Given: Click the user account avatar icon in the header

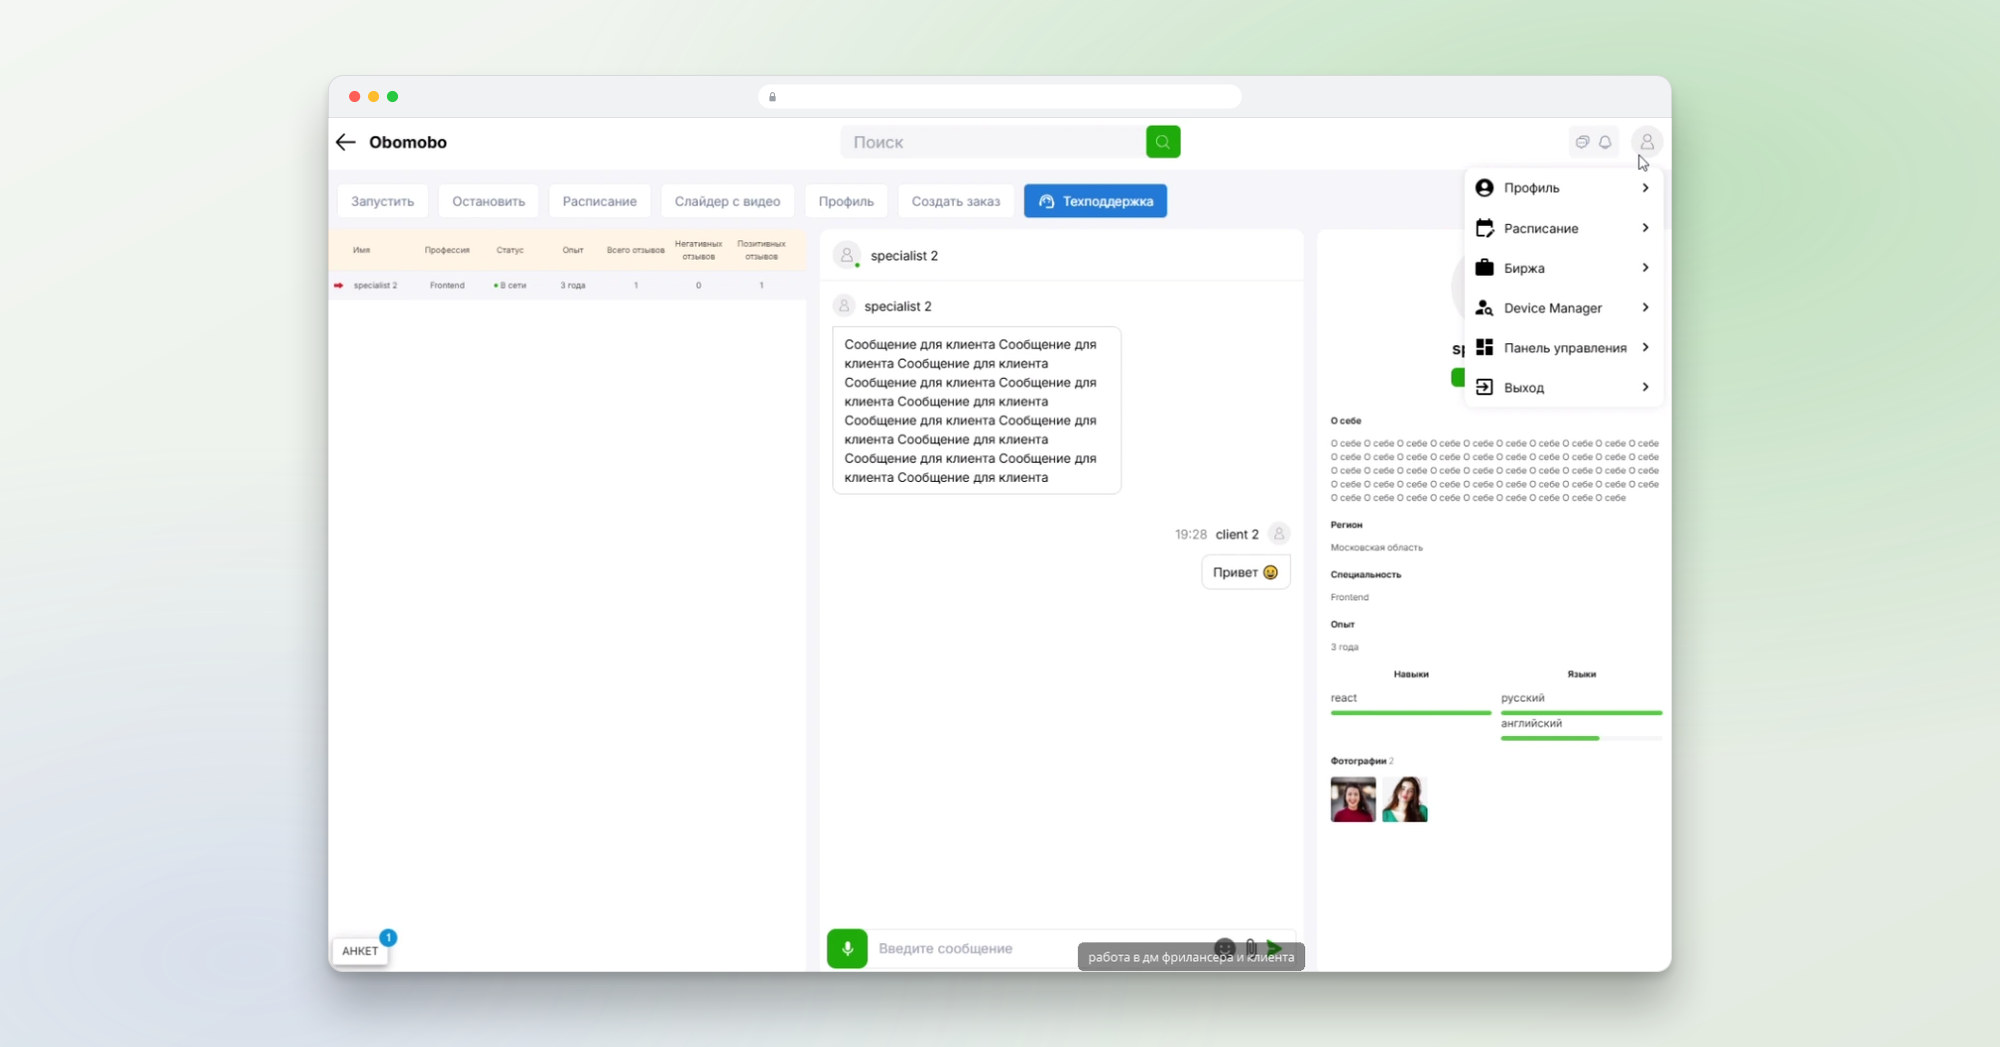Looking at the screenshot, I should click(1647, 142).
